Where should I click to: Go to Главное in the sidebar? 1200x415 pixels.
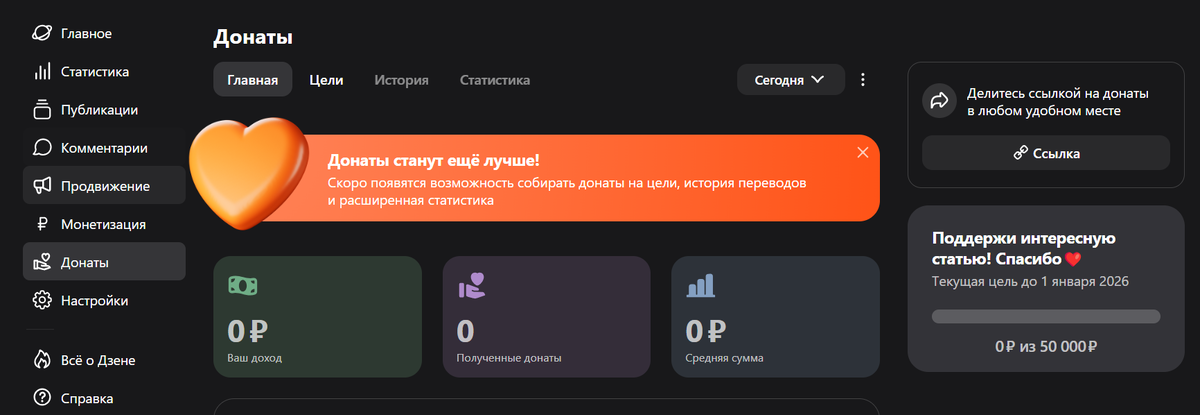(104, 34)
